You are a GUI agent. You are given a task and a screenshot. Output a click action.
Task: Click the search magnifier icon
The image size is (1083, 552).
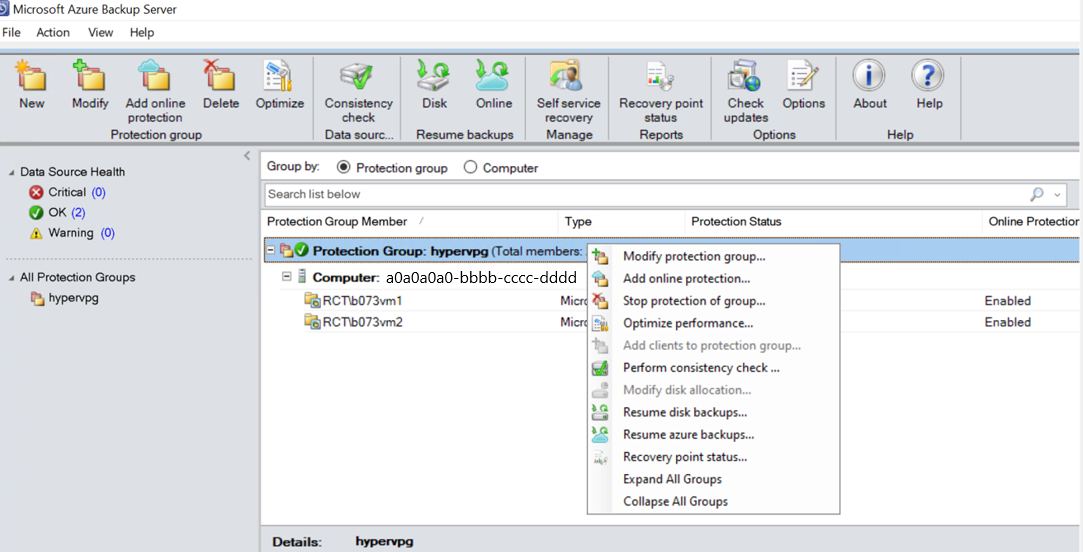(x=1036, y=194)
